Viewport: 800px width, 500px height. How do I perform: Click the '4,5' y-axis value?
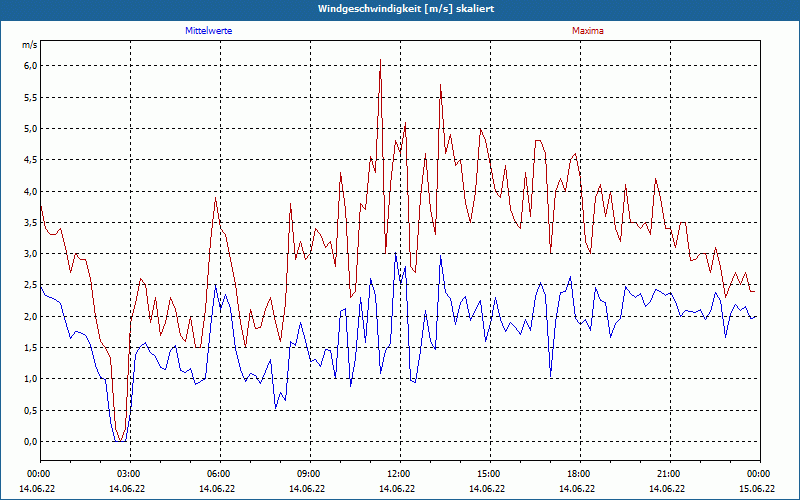(31, 160)
